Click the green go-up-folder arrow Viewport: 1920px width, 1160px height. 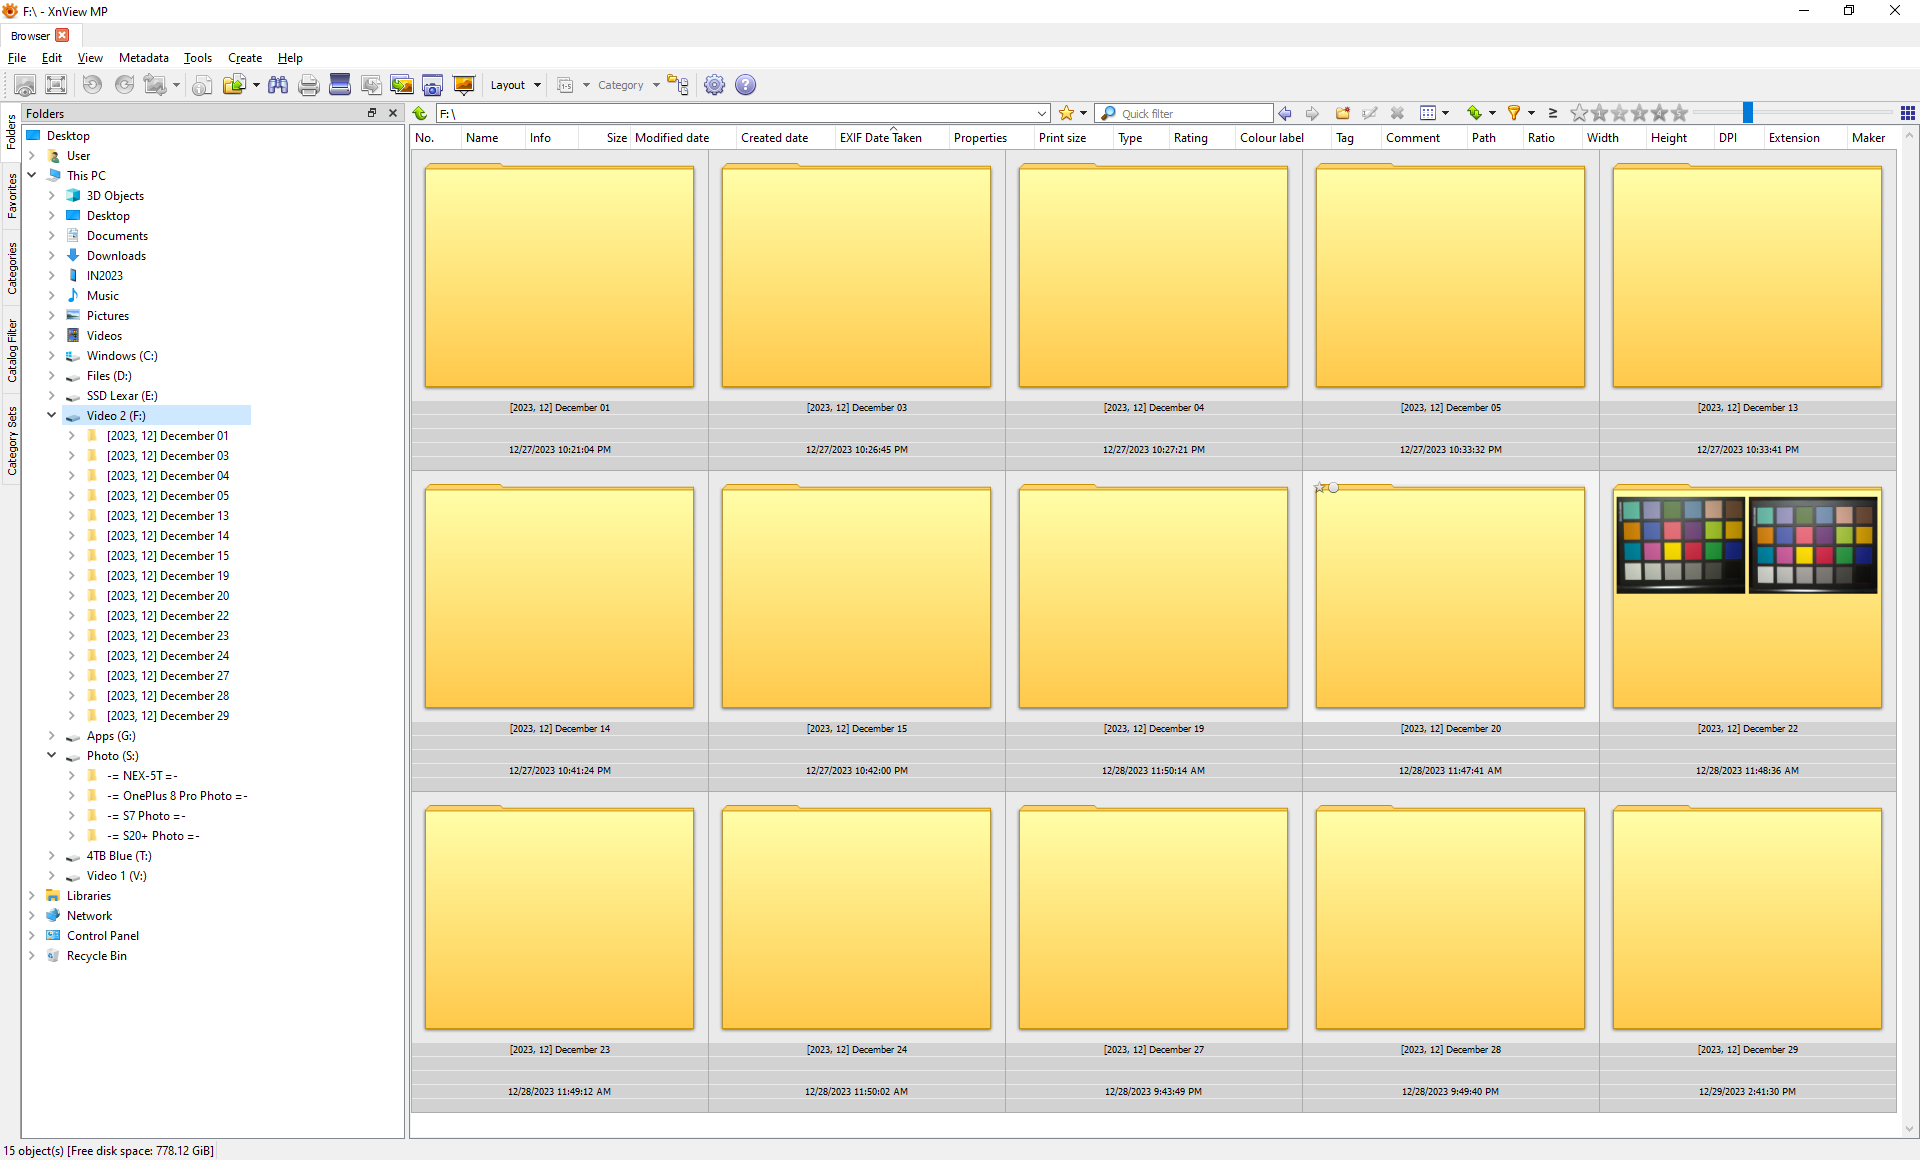(420, 113)
